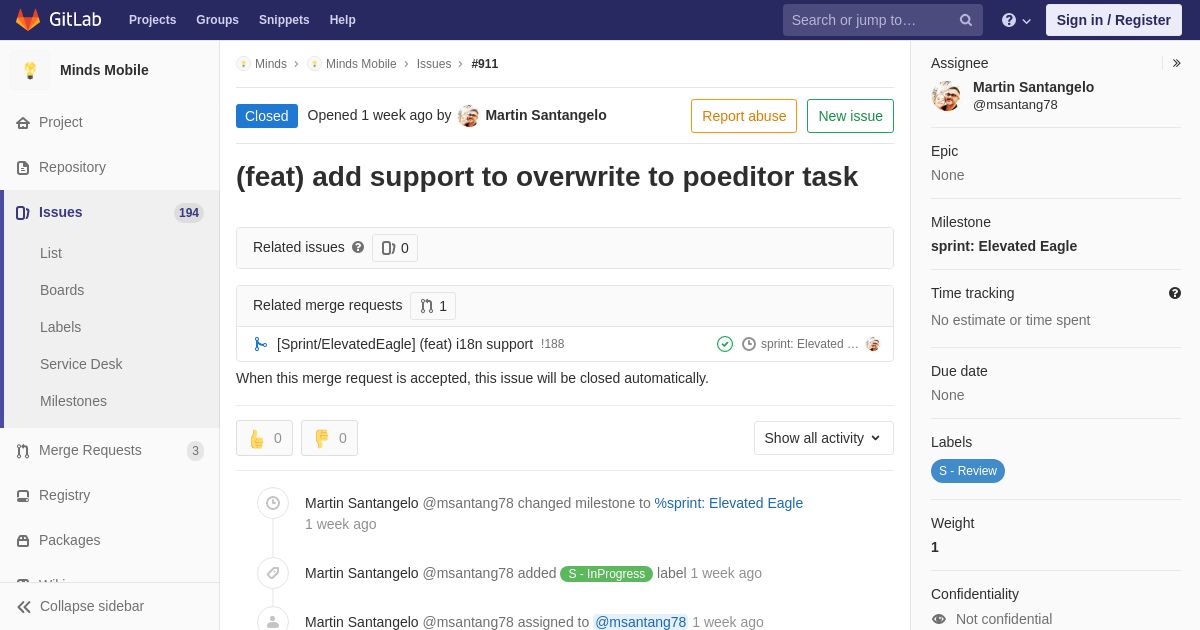Image resolution: width=1200 pixels, height=630 pixels.
Task: Click the merge request status icon for !188
Action: [261, 344]
